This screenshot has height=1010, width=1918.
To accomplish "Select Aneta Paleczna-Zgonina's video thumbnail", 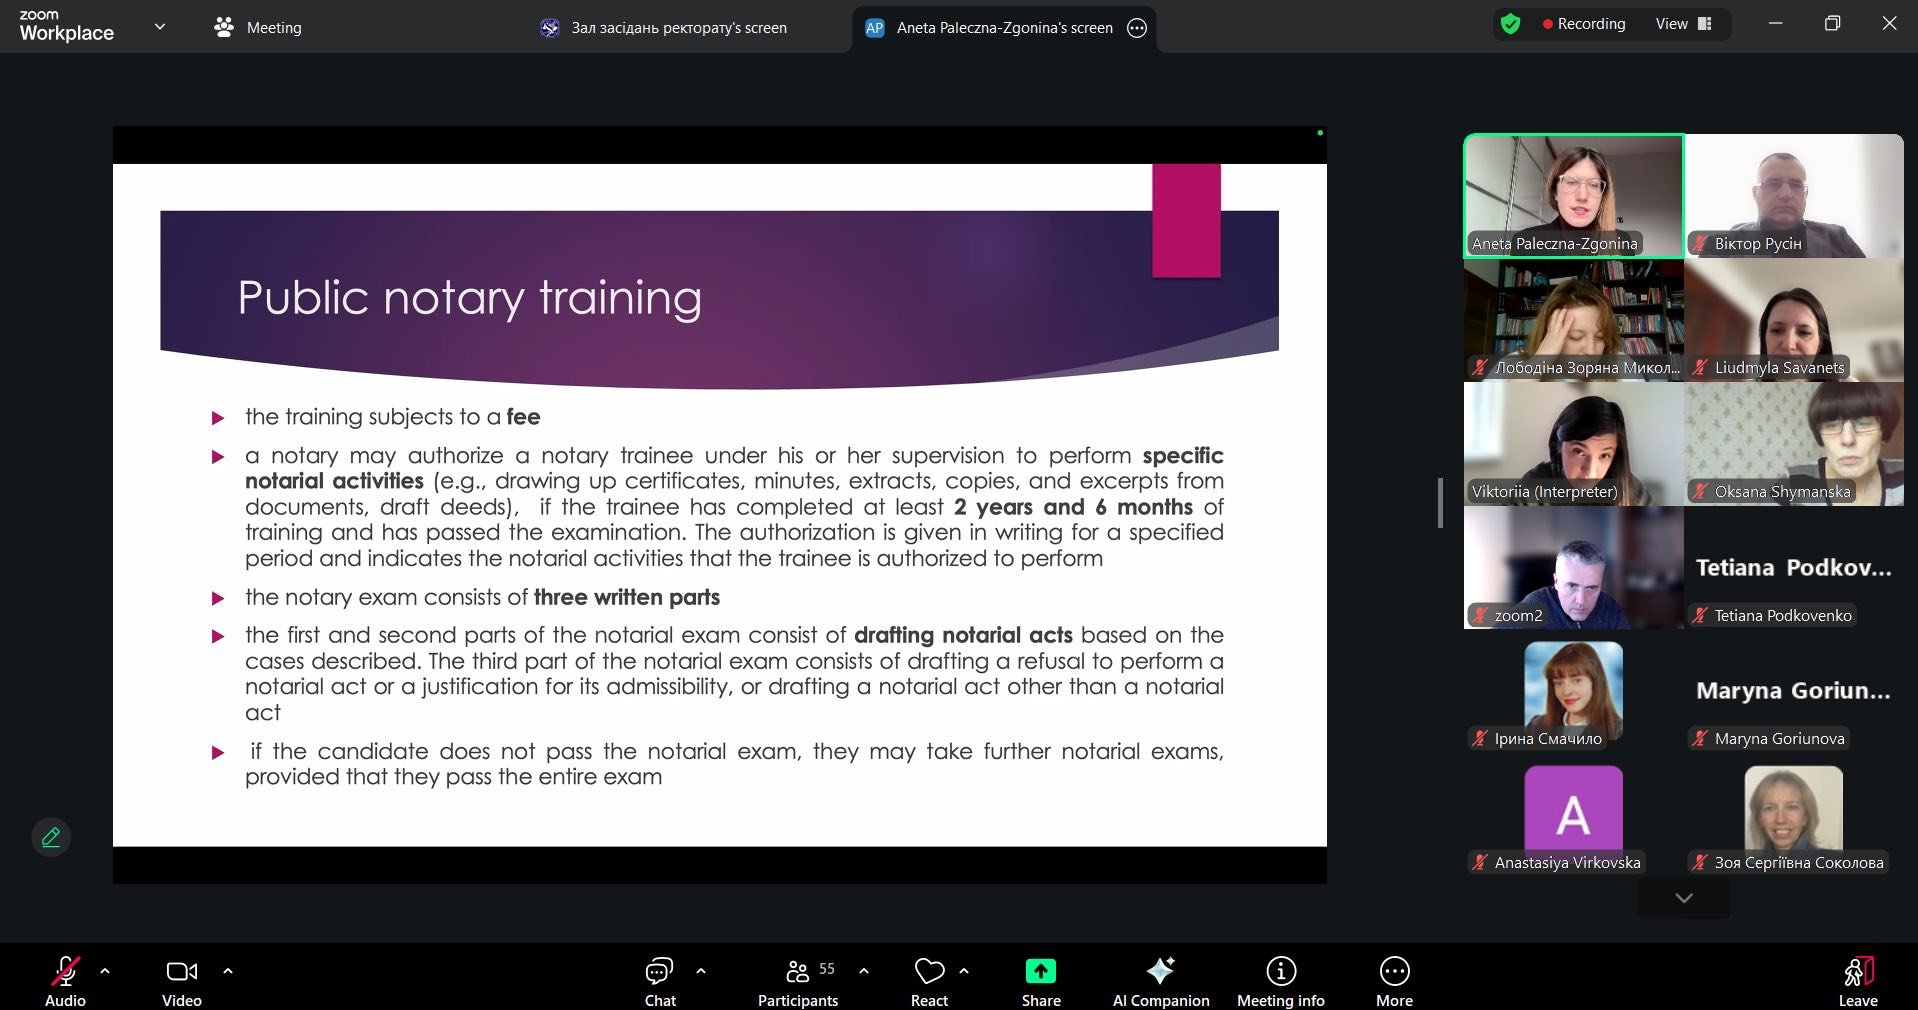I will click(x=1573, y=196).
